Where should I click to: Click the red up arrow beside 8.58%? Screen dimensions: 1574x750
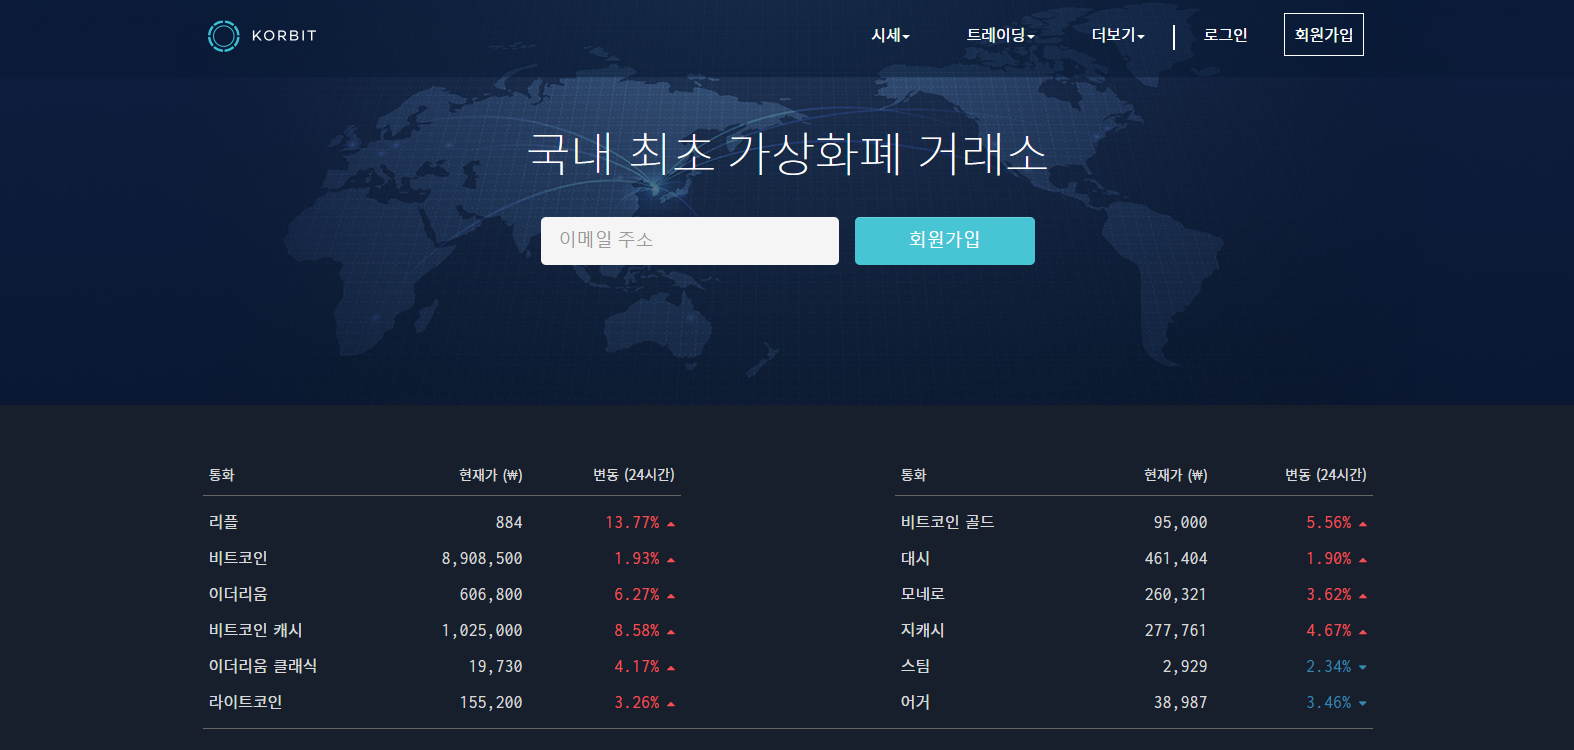671,632
